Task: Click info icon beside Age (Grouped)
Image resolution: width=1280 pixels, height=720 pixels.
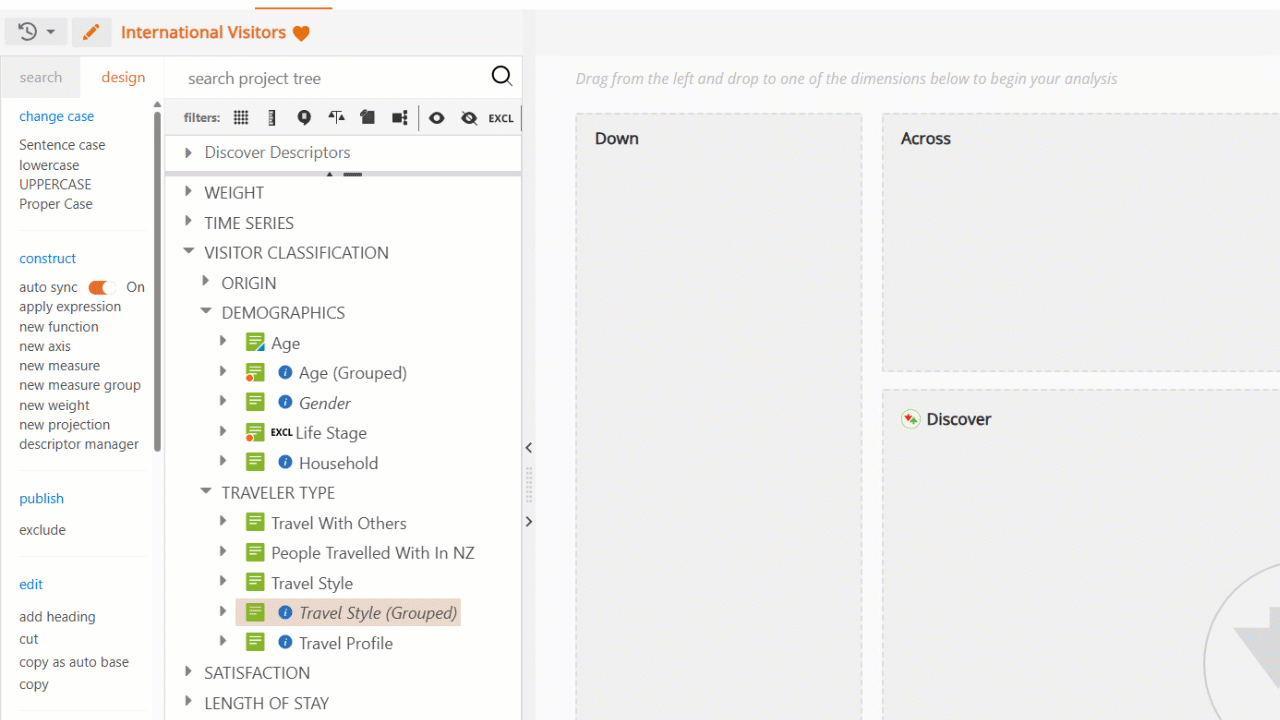Action: tap(285, 372)
